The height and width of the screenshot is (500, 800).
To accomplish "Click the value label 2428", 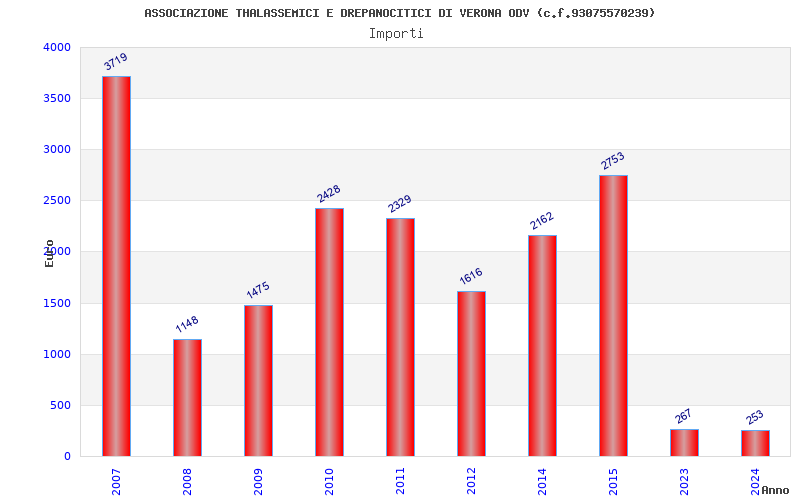I will (329, 193).
